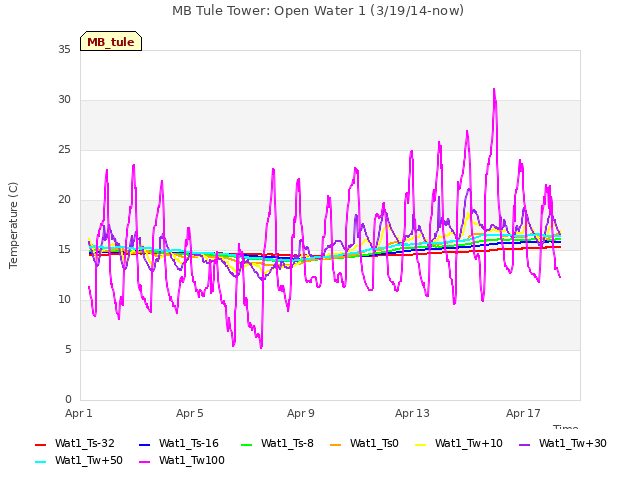The image size is (640, 480).
Task: Toggle the Wat1_Ts-16 legend label
Action: [189, 443]
